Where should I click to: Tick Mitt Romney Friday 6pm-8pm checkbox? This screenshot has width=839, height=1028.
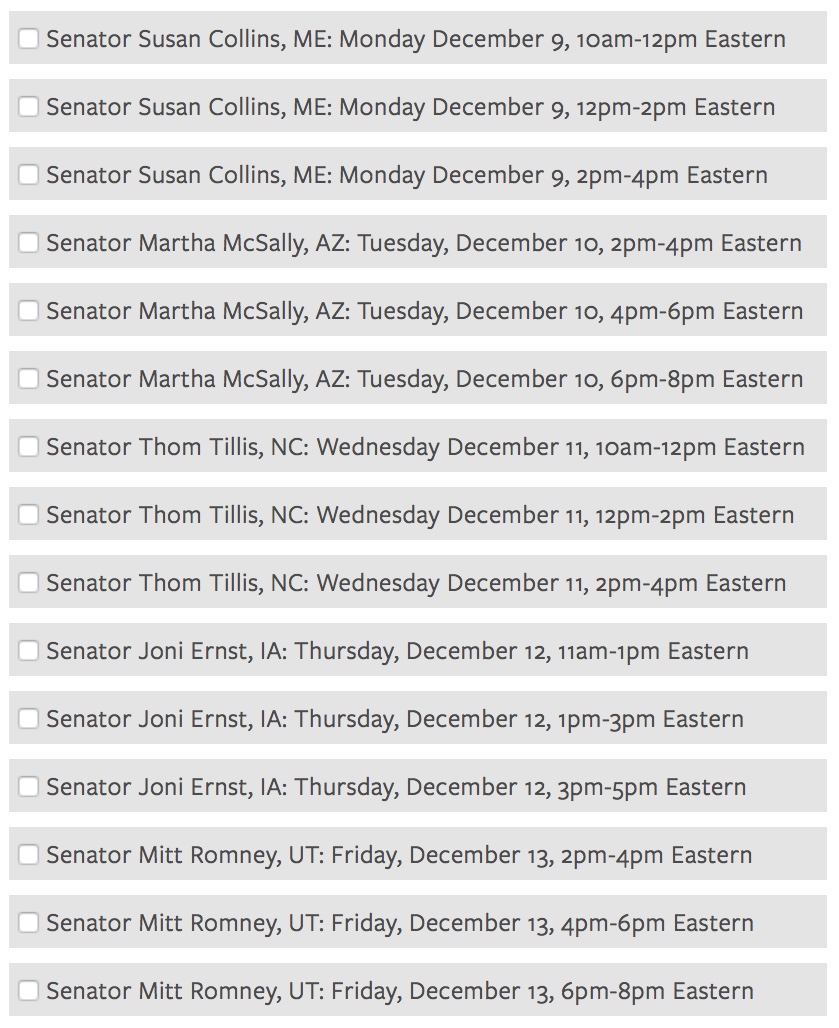(28, 991)
